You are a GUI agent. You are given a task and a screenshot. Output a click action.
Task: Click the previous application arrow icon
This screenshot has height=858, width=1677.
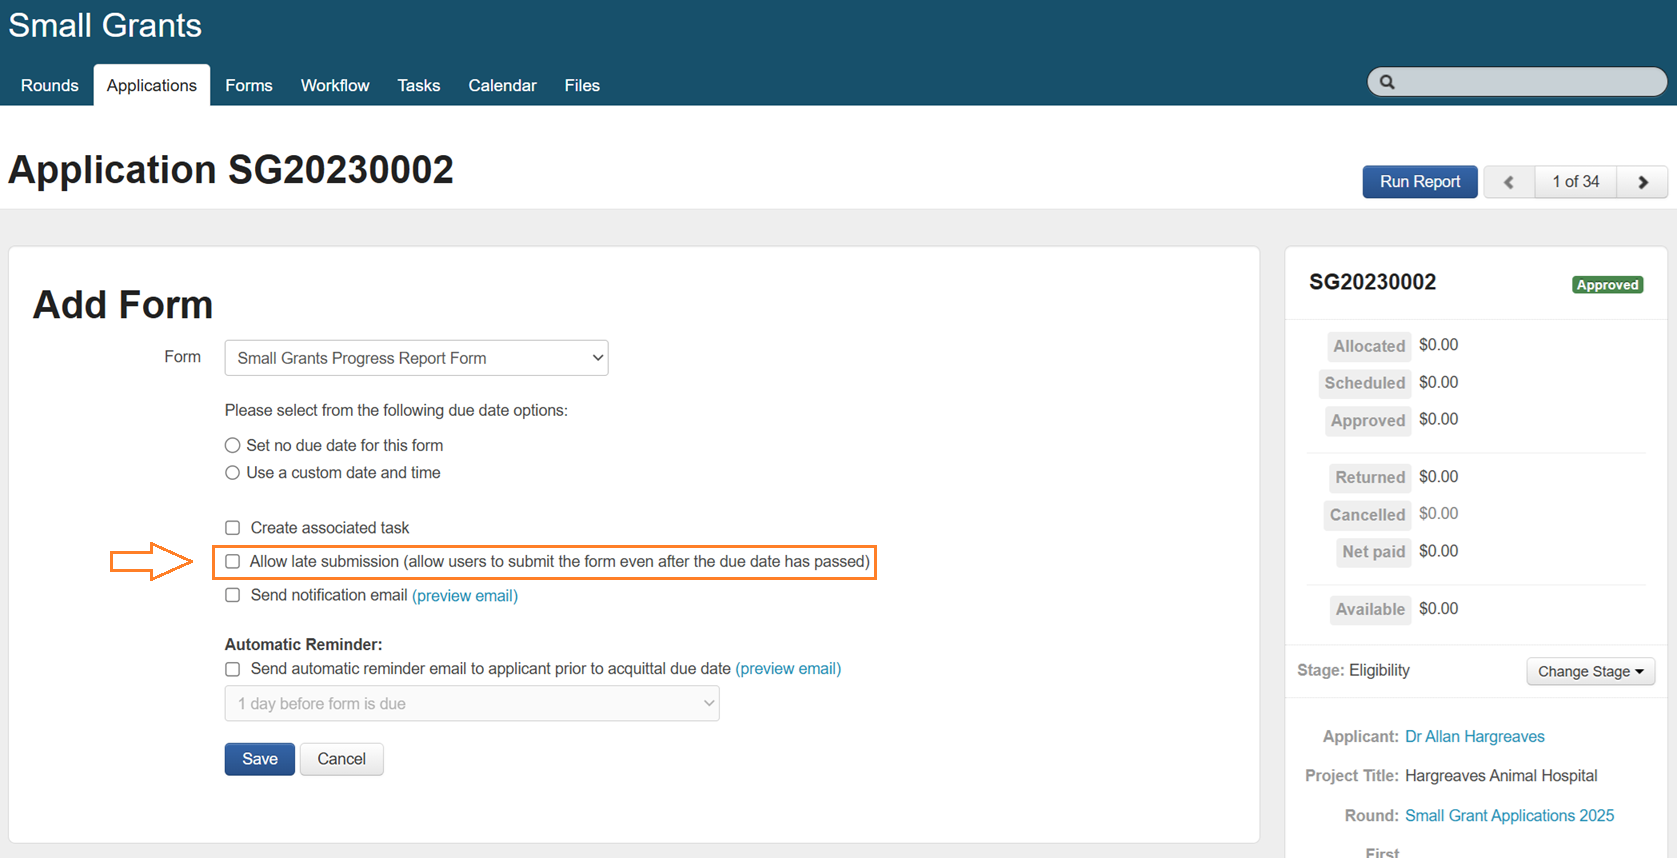point(1509,182)
